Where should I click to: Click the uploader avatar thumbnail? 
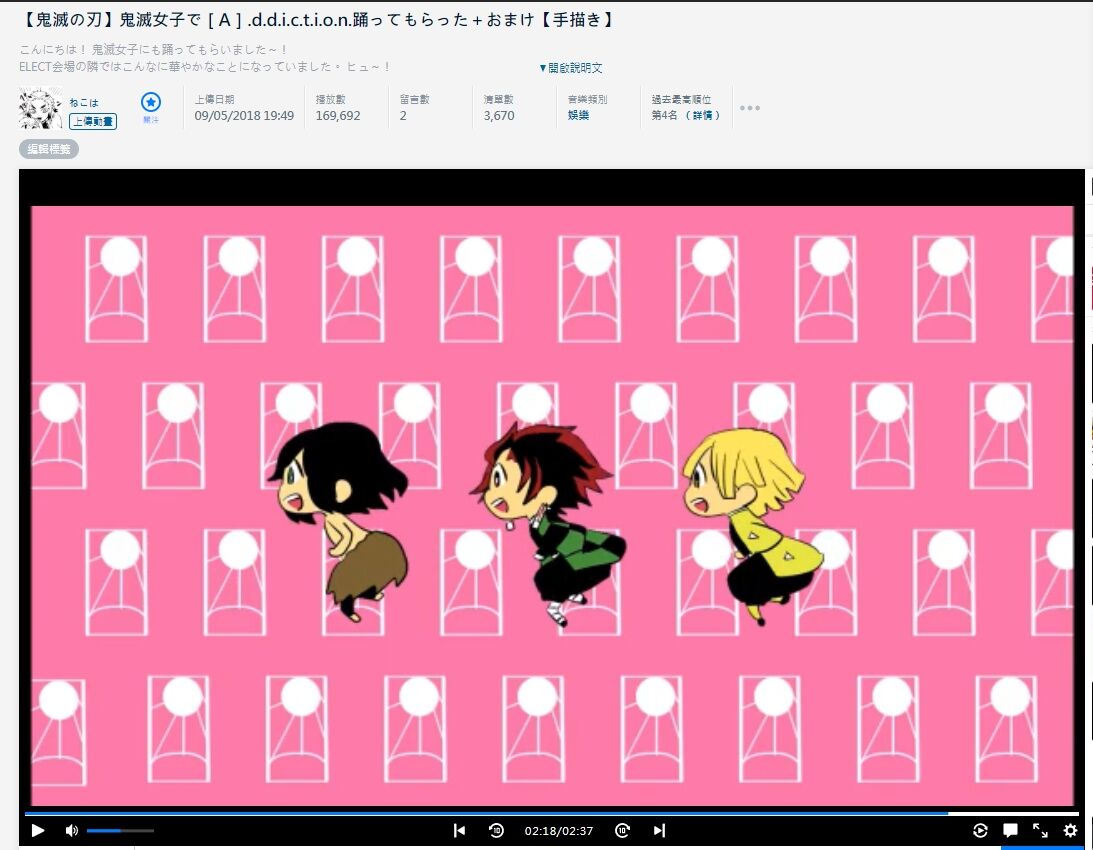[40, 108]
